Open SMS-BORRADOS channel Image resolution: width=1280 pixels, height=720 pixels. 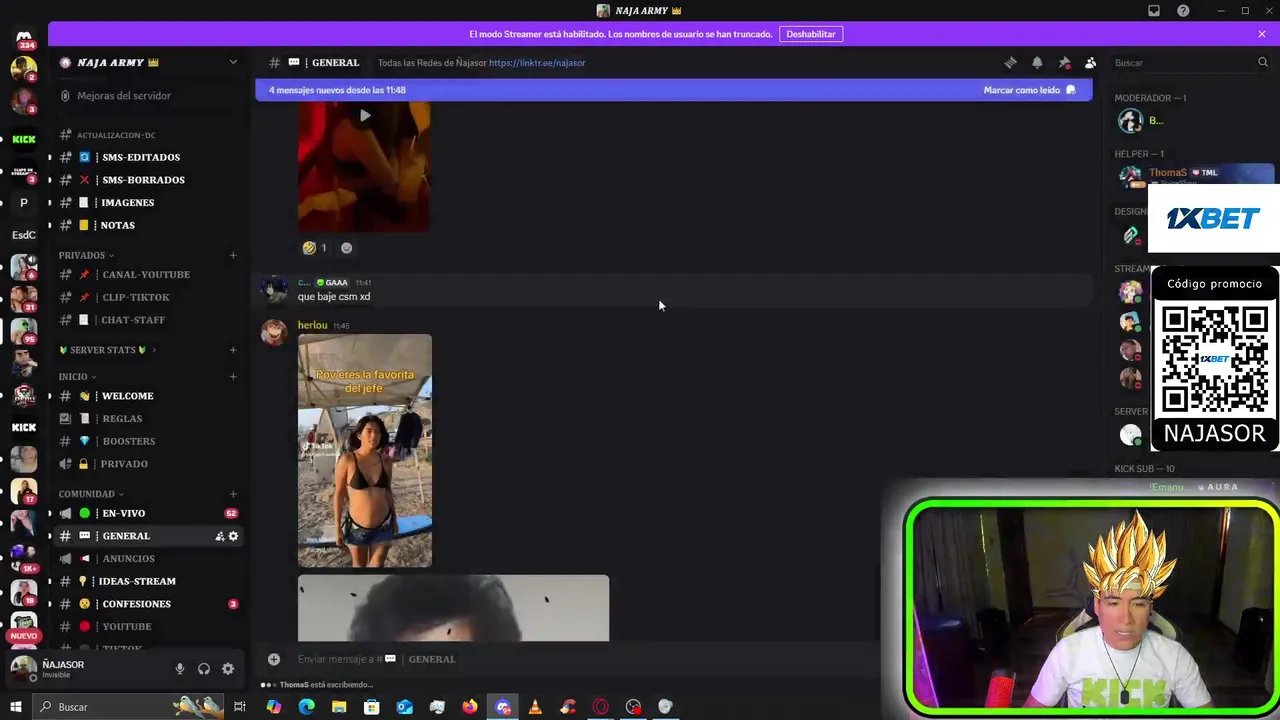143,180
